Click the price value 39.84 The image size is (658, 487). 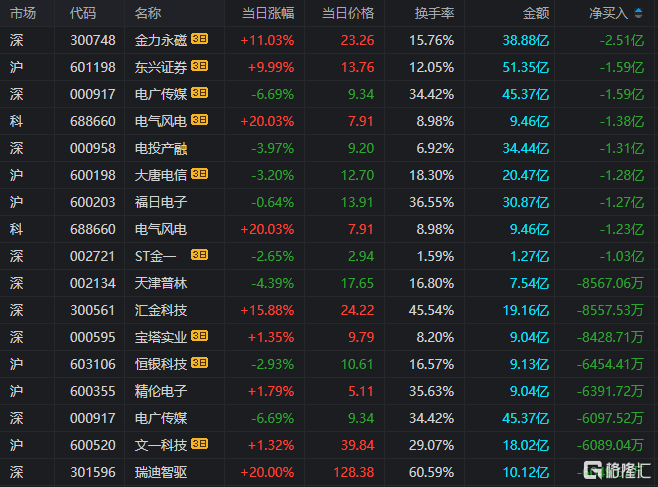358,445
